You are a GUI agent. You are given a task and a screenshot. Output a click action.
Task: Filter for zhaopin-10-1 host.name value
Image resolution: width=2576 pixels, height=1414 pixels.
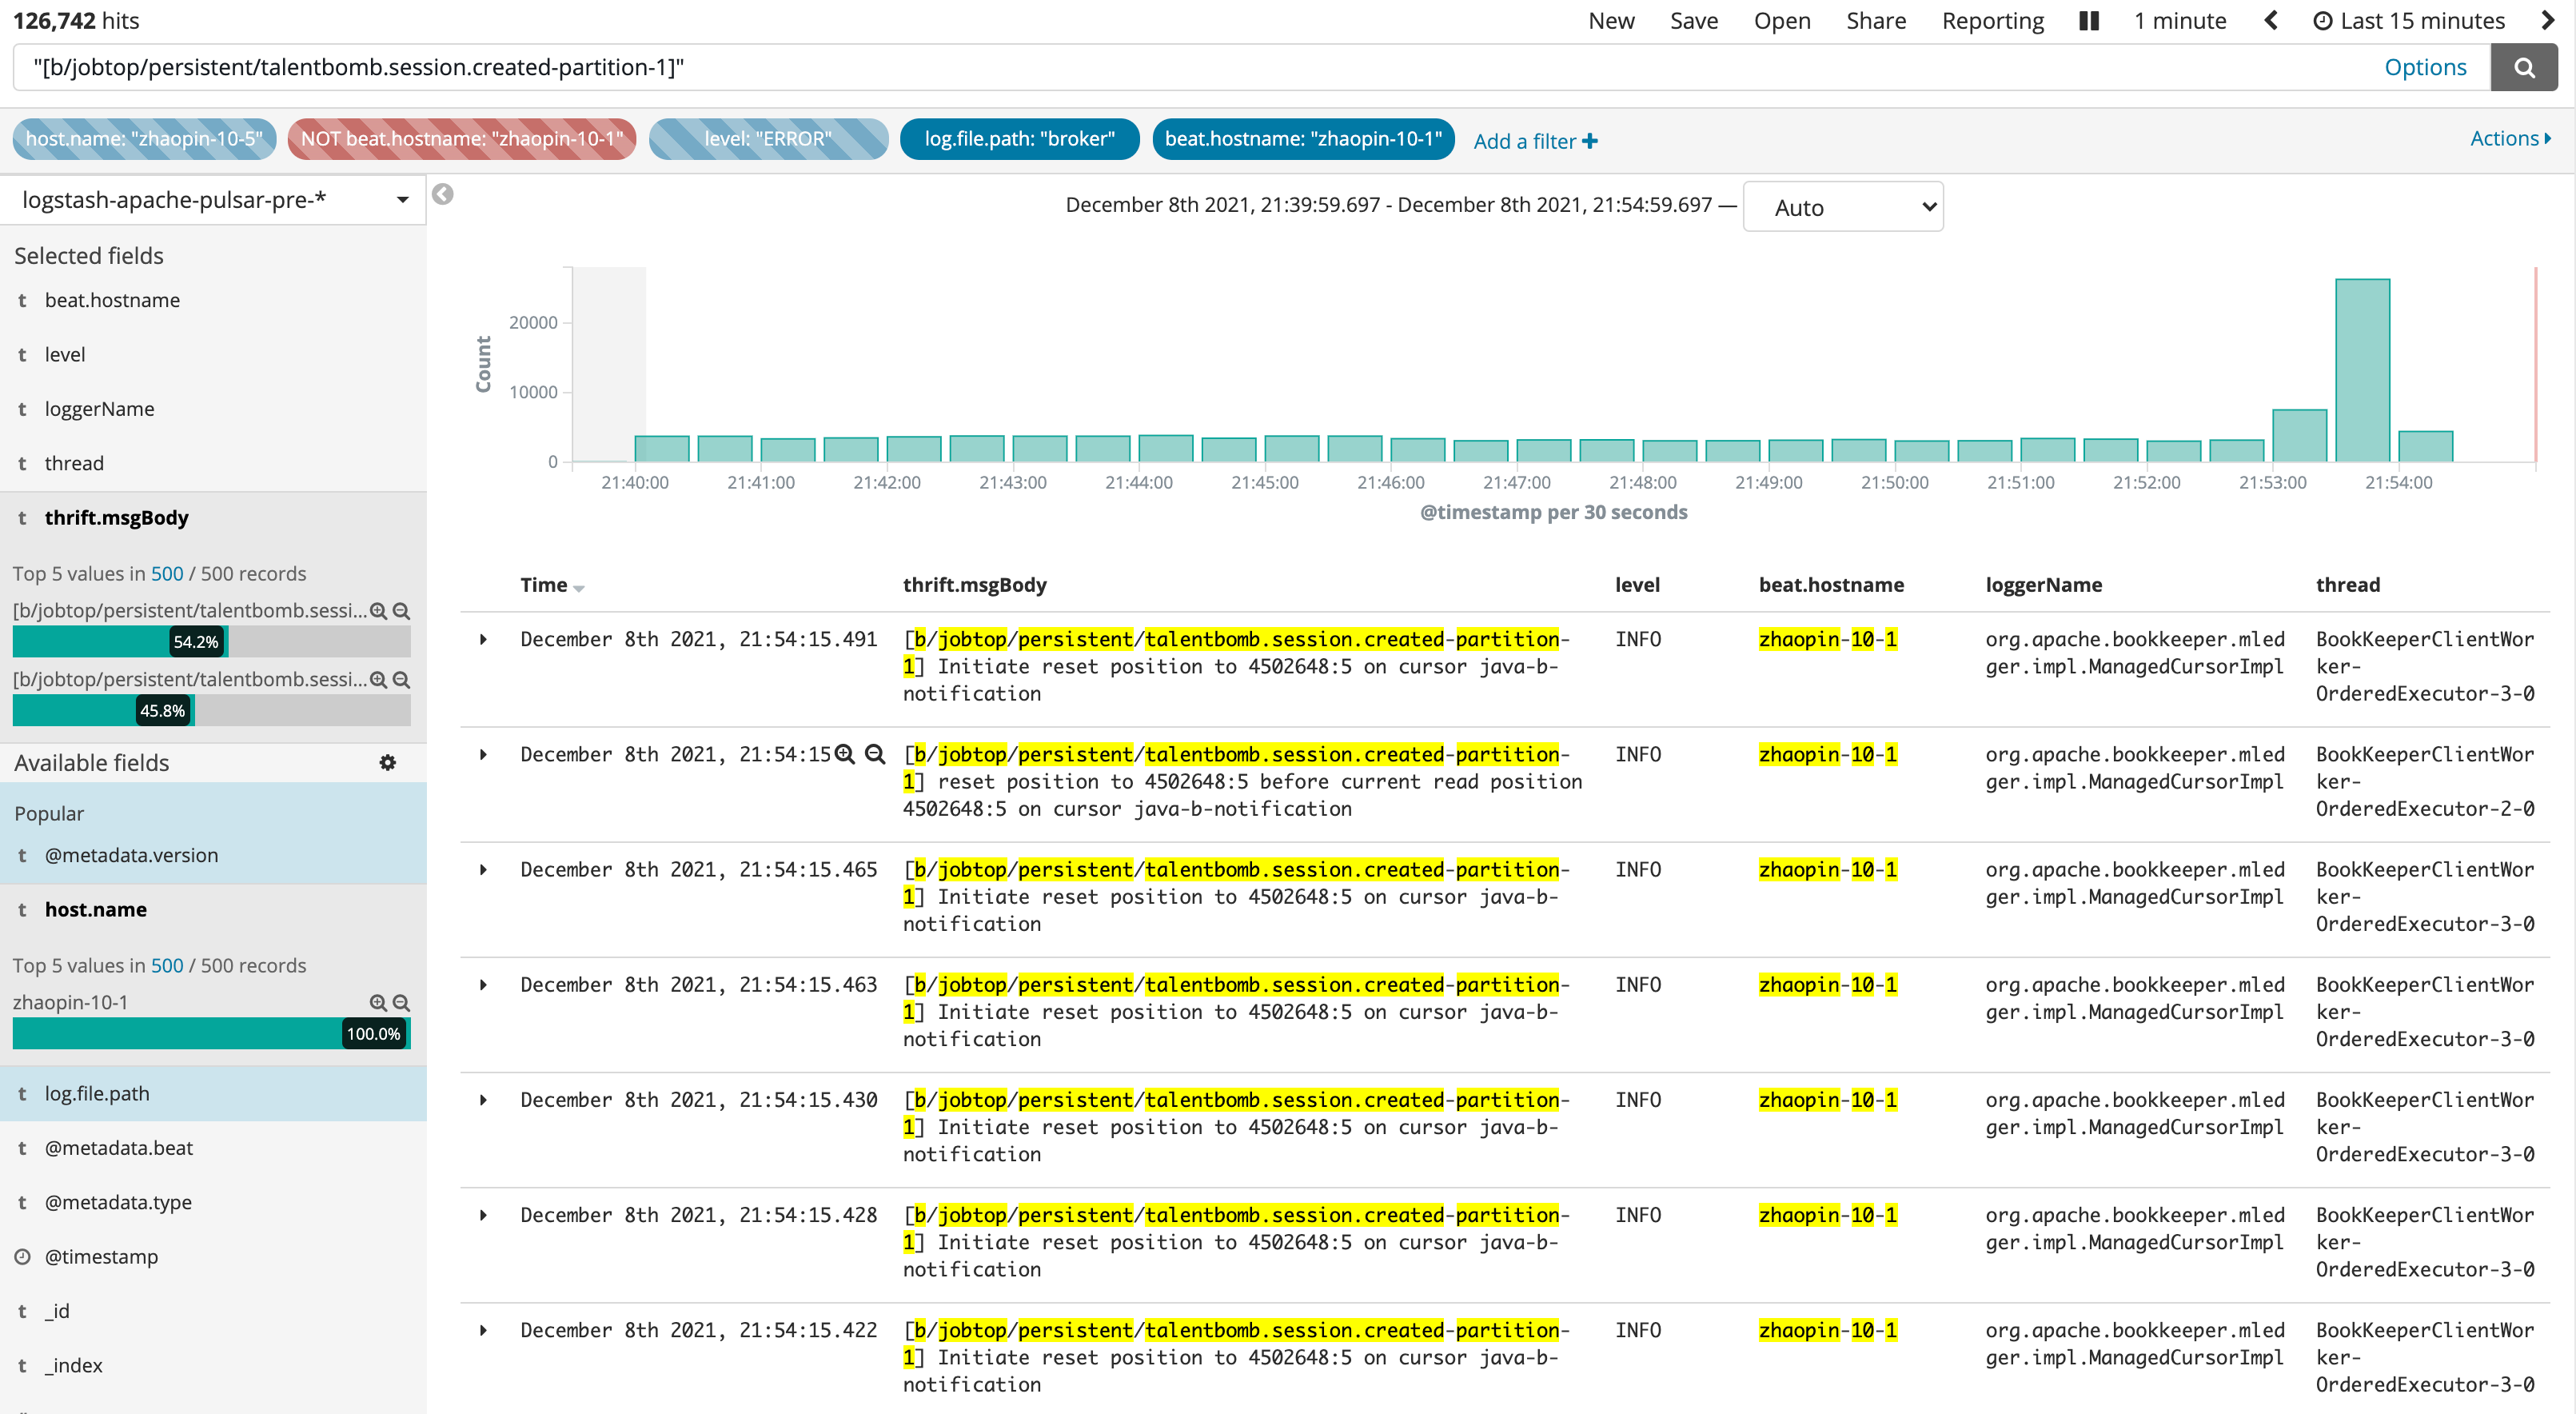(x=377, y=1003)
